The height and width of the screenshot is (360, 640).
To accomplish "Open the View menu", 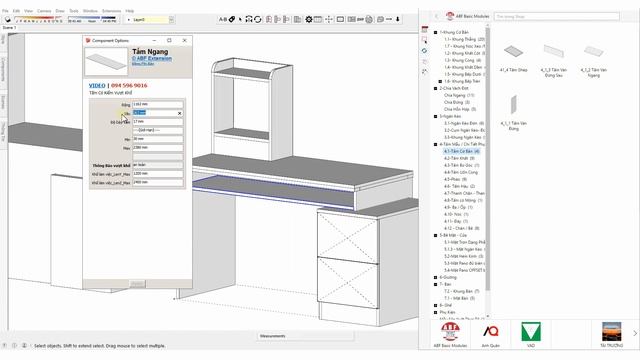I will click(x=28, y=11).
